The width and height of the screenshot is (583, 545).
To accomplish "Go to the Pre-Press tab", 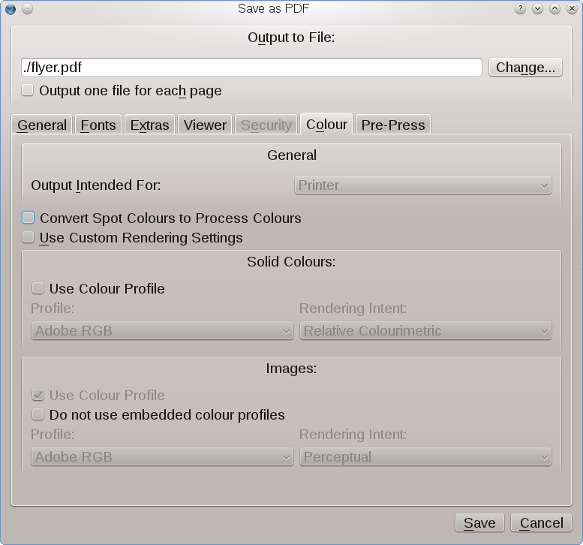I will pos(393,125).
